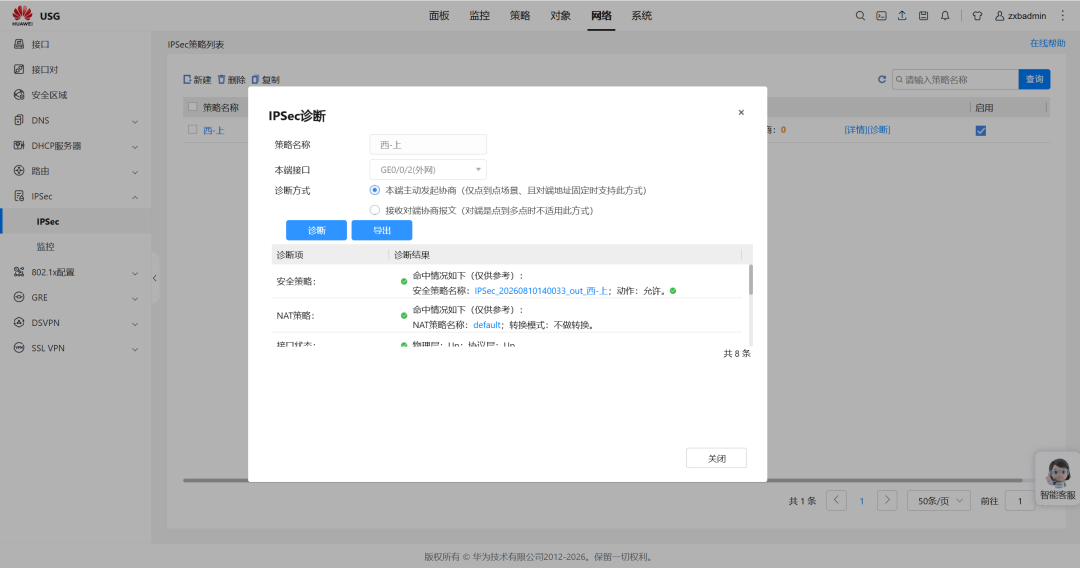The image size is (1080, 568).
Task: Click the GRE sidebar icon
Action: coord(19,297)
